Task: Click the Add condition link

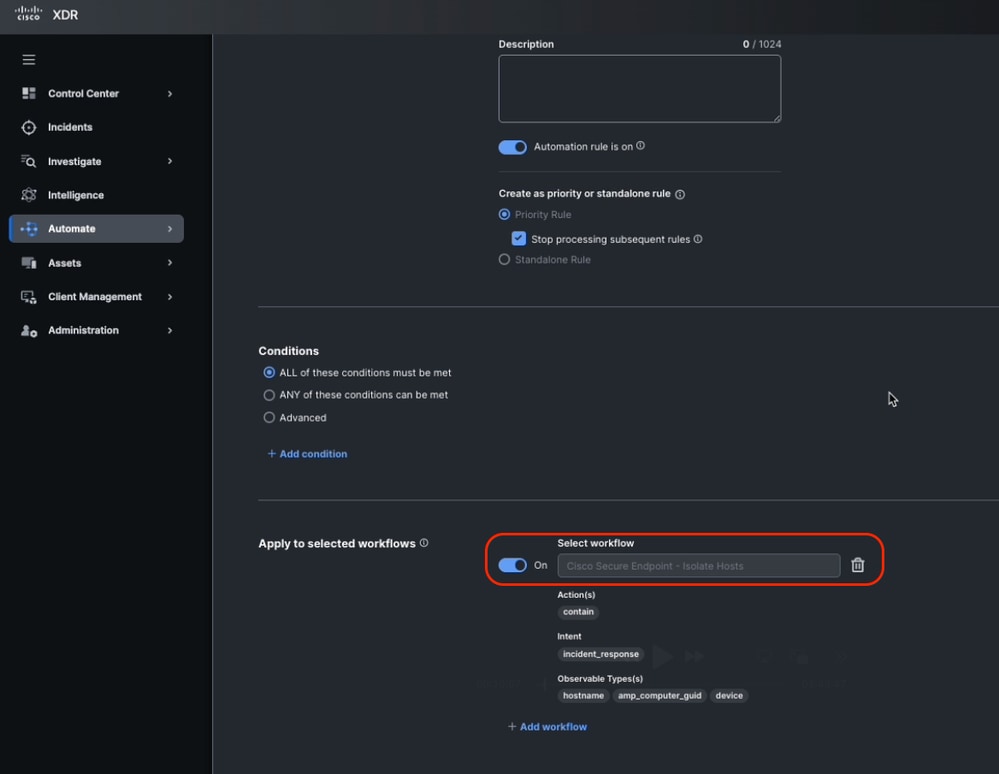Action: click(307, 454)
